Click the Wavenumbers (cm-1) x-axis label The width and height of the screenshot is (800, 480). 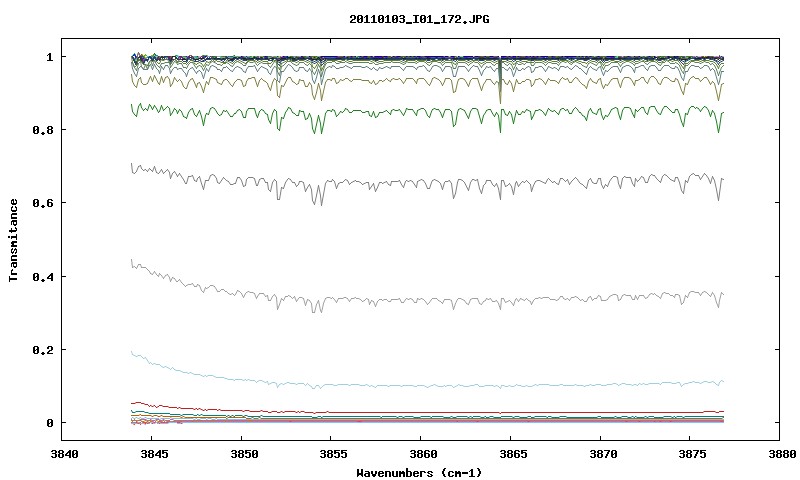419,473
